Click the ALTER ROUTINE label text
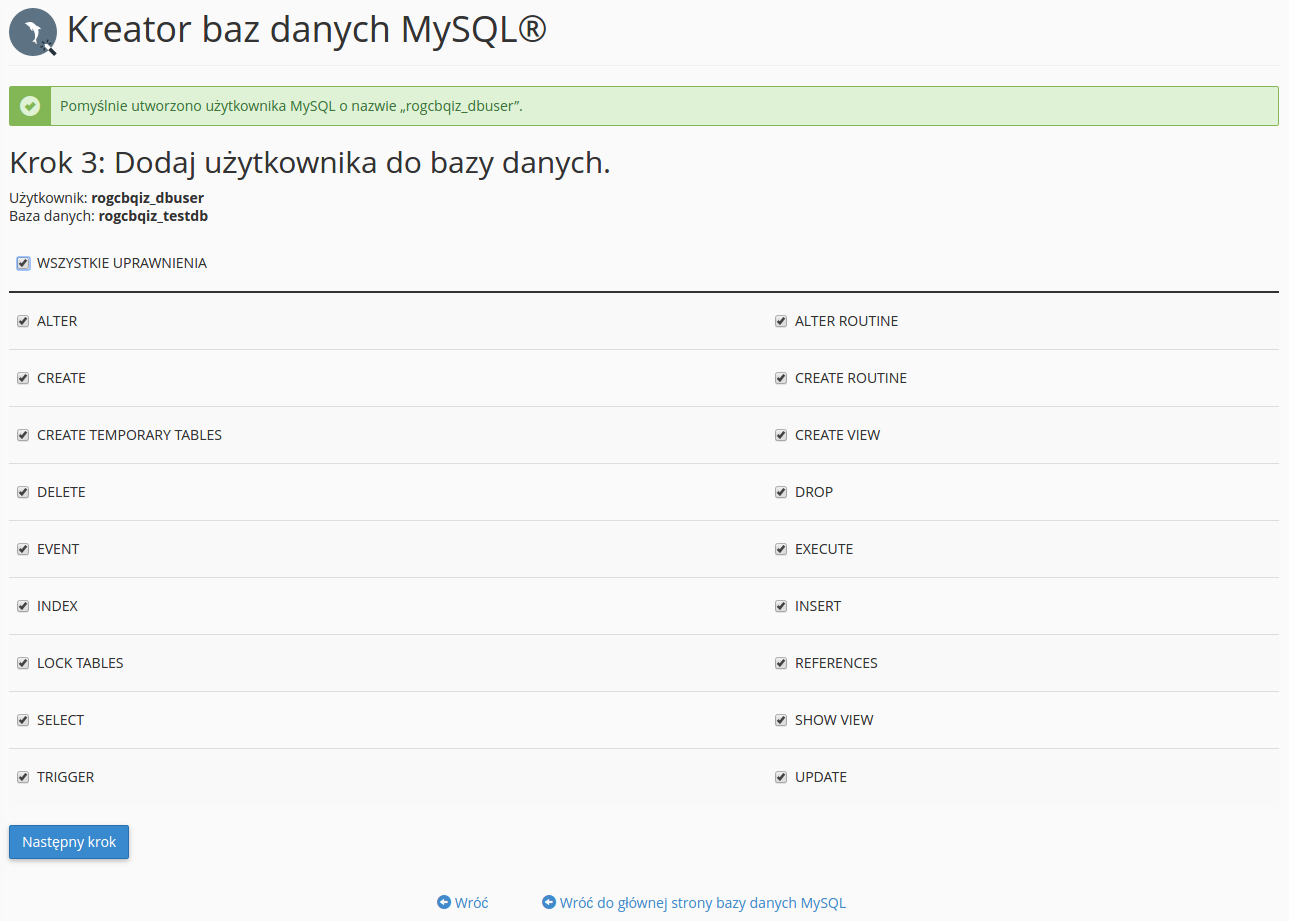Image resolution: width=1289 pixels, height=921 pixels. pyautogui.click(x=846, y=321)
